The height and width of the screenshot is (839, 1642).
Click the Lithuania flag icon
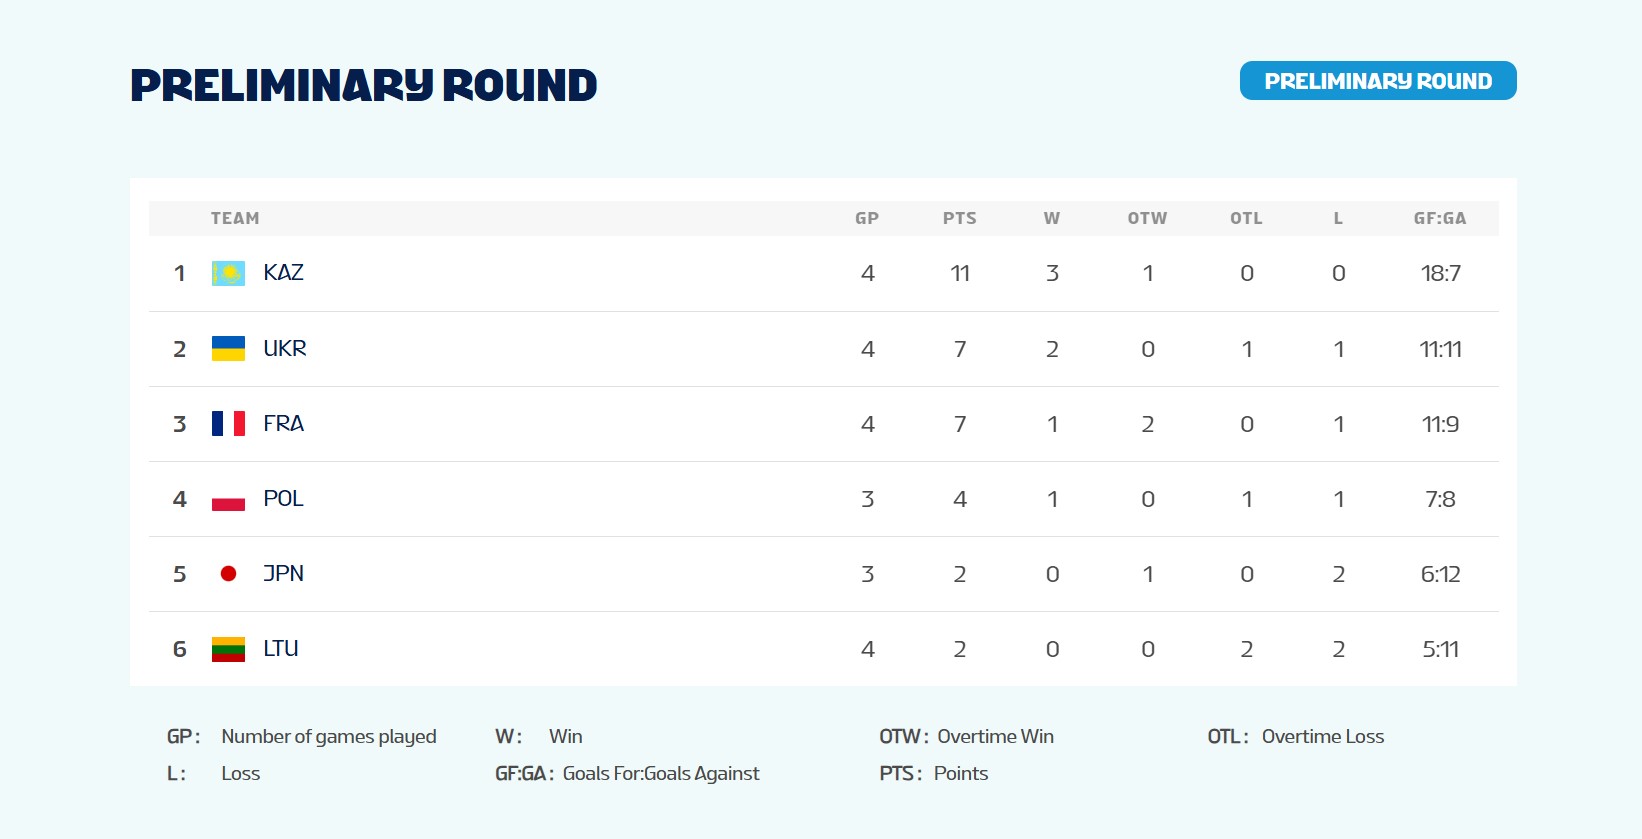coord(228,649)
